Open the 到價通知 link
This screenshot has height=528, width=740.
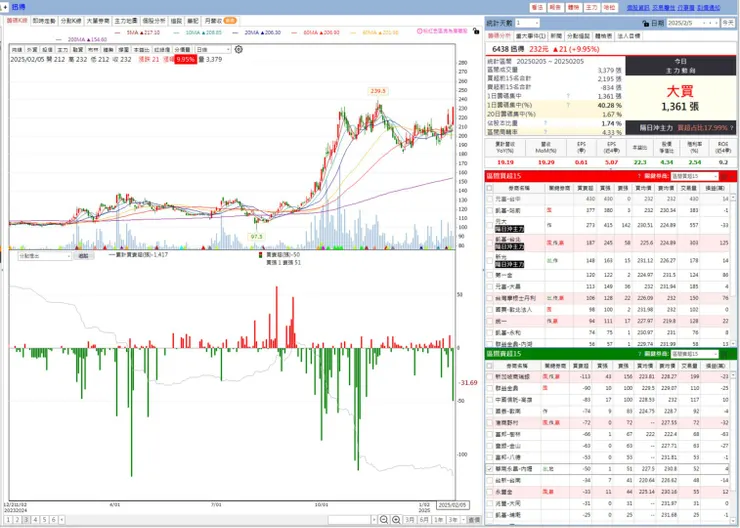708,8
